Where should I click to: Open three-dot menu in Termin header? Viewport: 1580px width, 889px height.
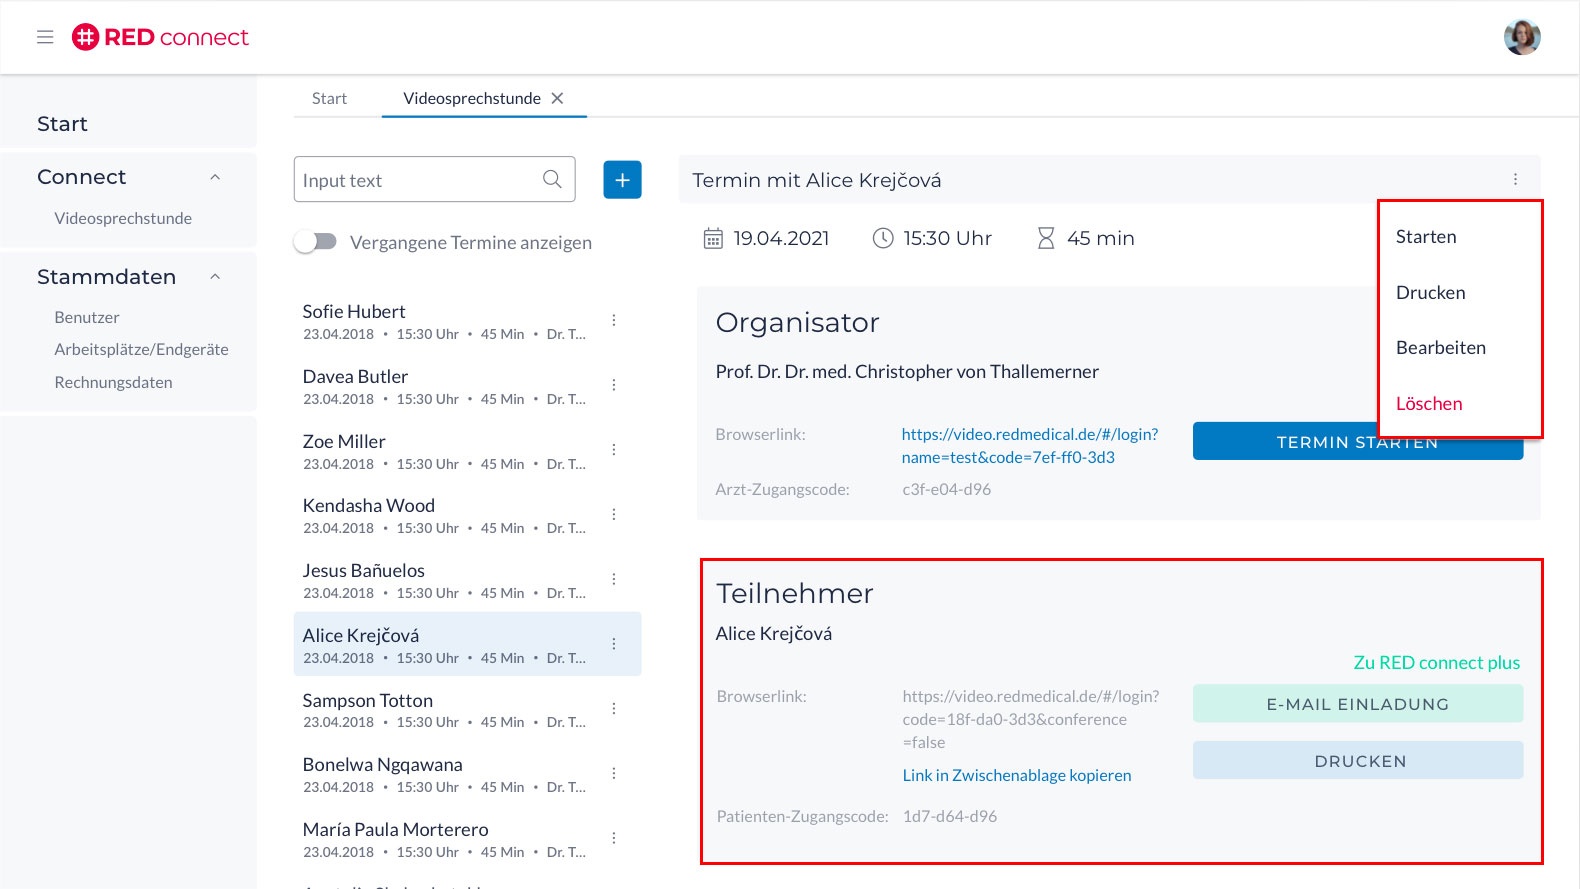pyautogui.click(x=1515, y=179)
